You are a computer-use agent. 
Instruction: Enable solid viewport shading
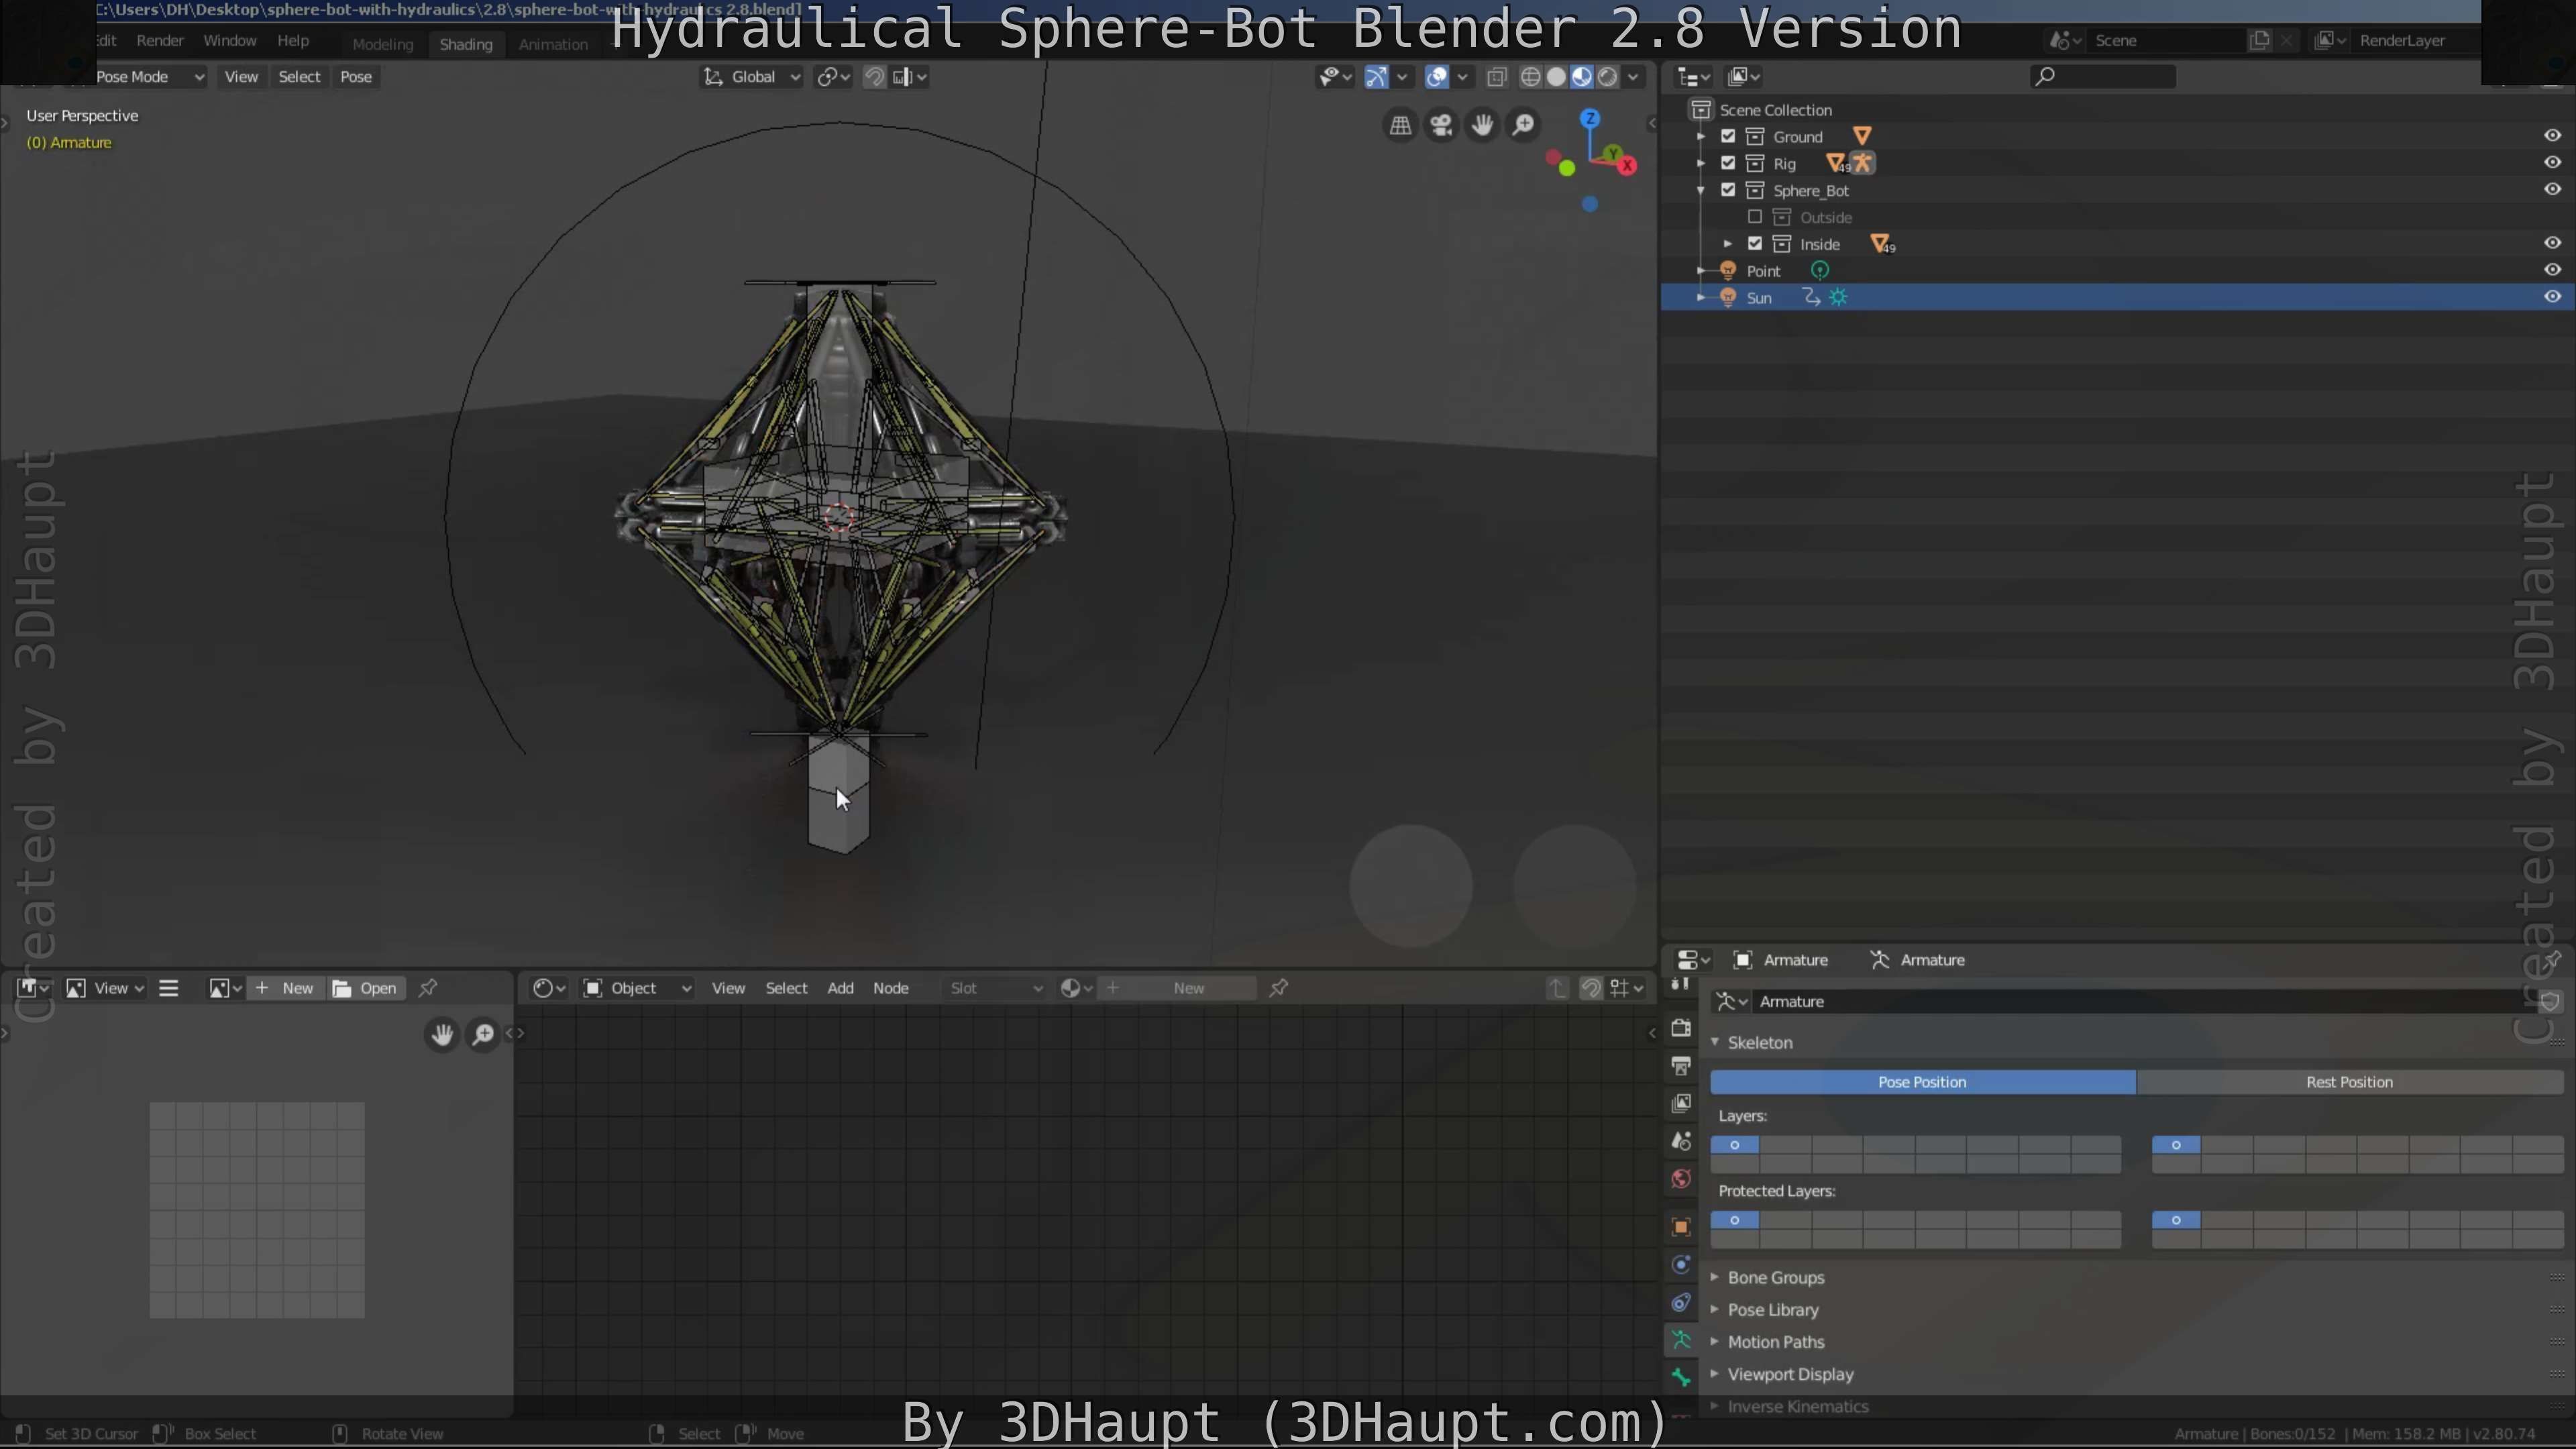(1556, 77)
